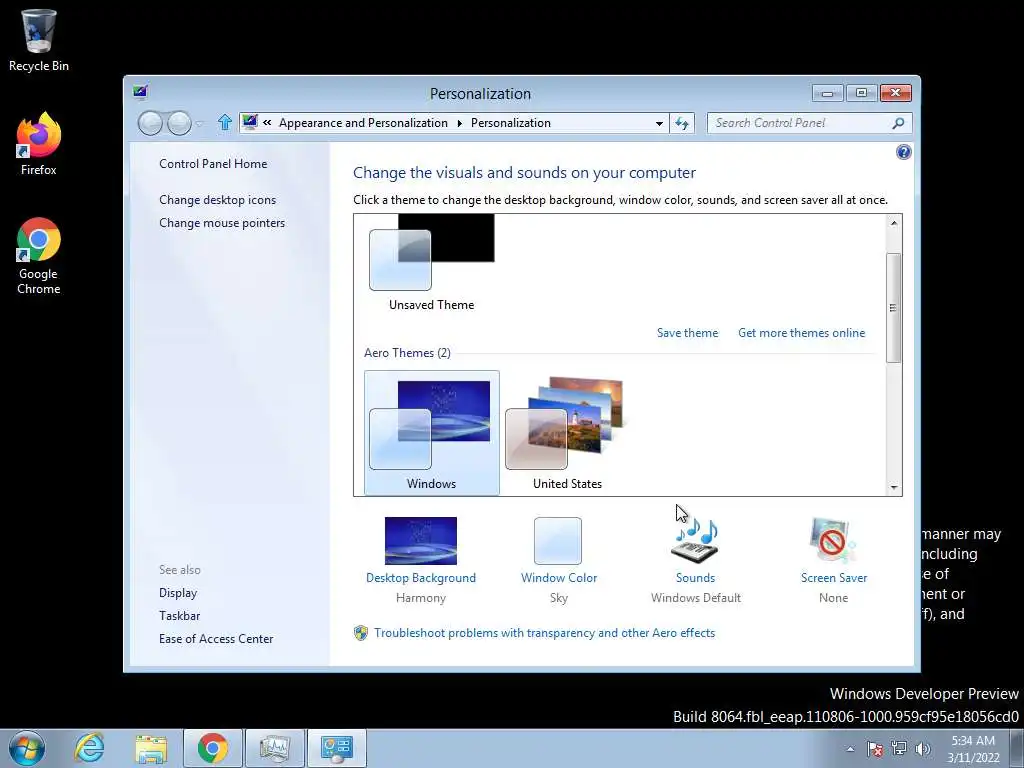Switch to Chrome on the taskbar
The height and width of the screenshot is (768, 1024).
pos(213,748)
